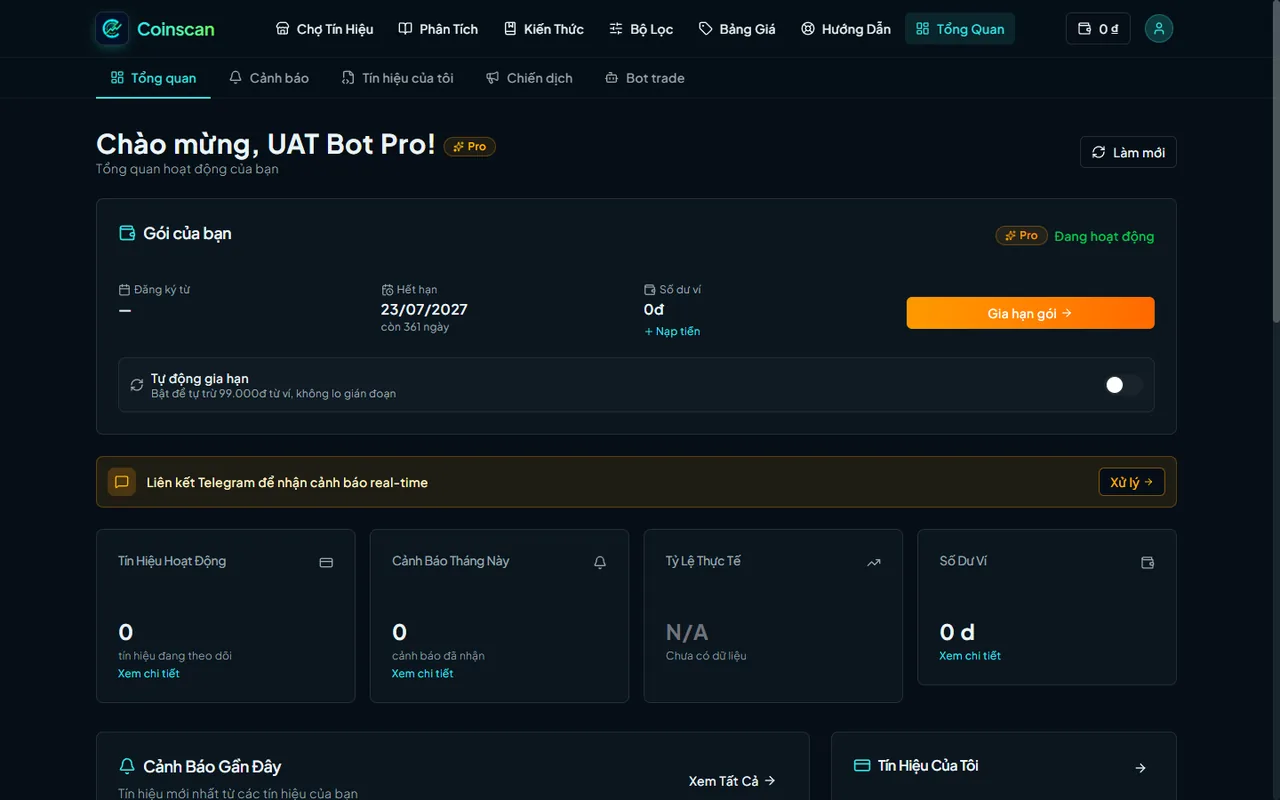1280x800 pixels.
Task: Click the wallet balance 0 đ button
Action: click(x=1098, y=29)
